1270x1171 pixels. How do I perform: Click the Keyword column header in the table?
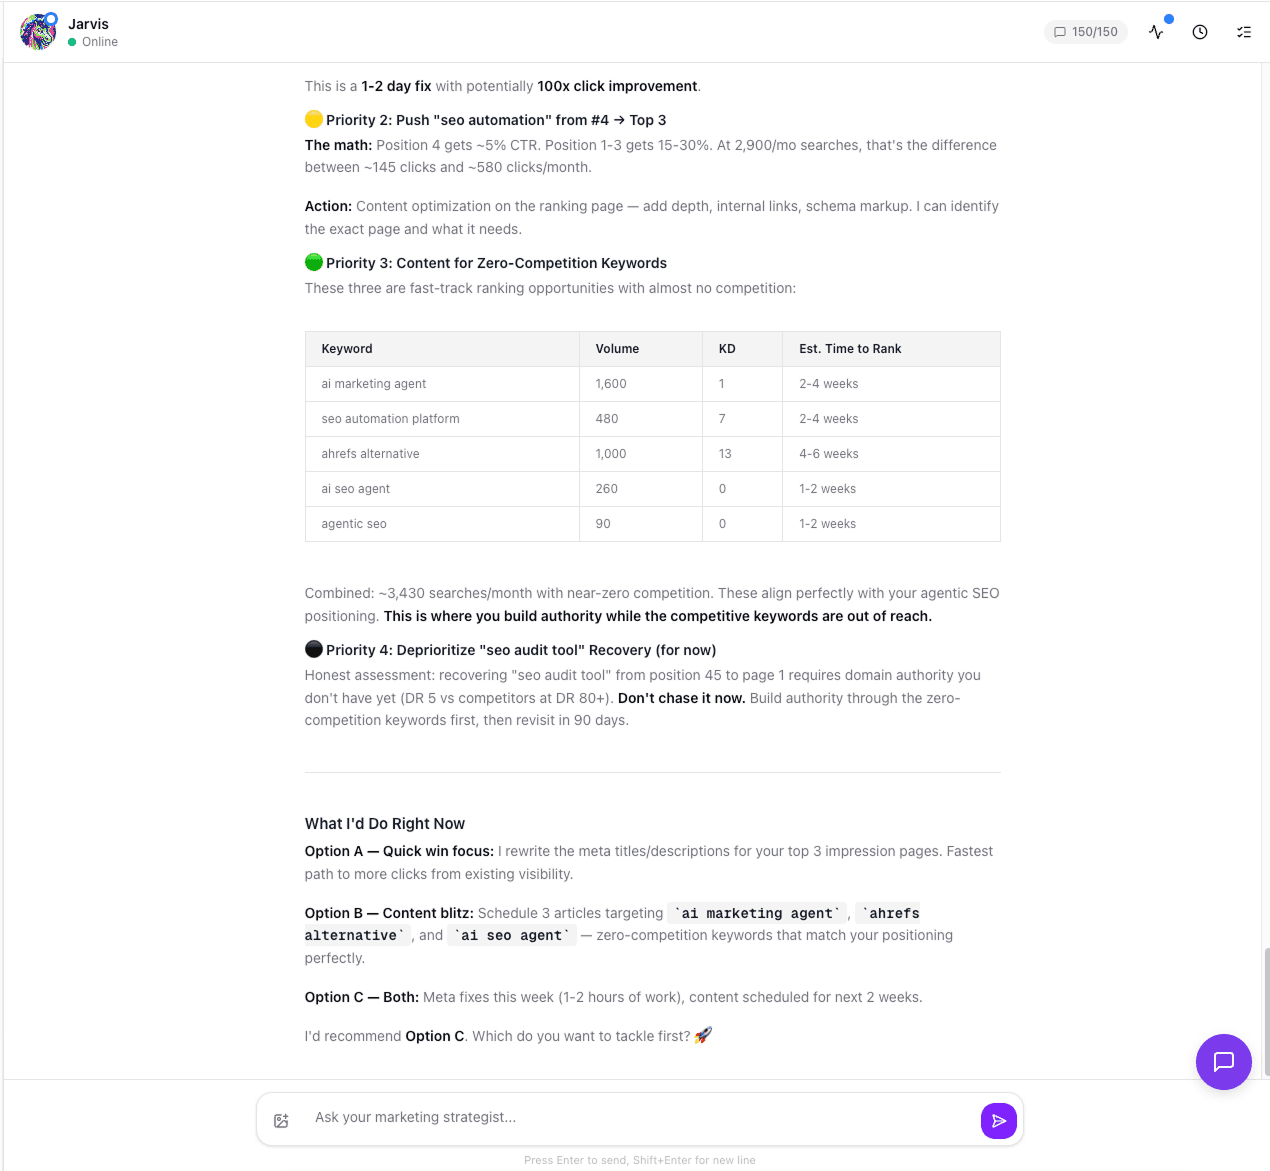[x=347, y=348]
